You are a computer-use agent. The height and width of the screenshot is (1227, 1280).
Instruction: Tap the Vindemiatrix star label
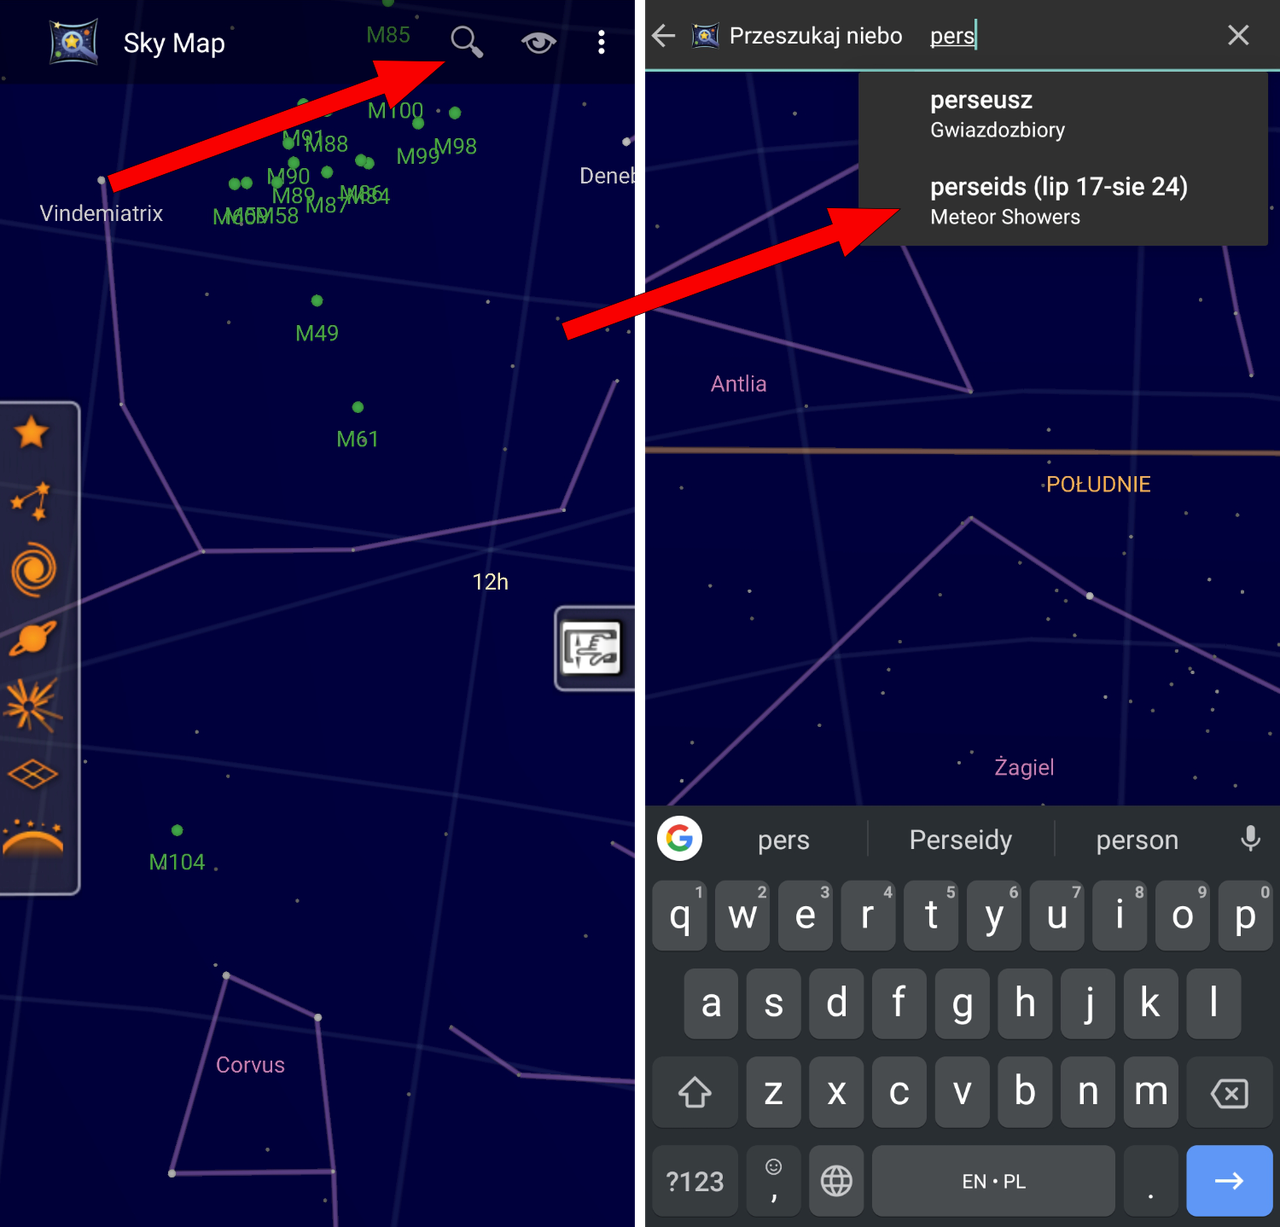click(x=101, y=213)
